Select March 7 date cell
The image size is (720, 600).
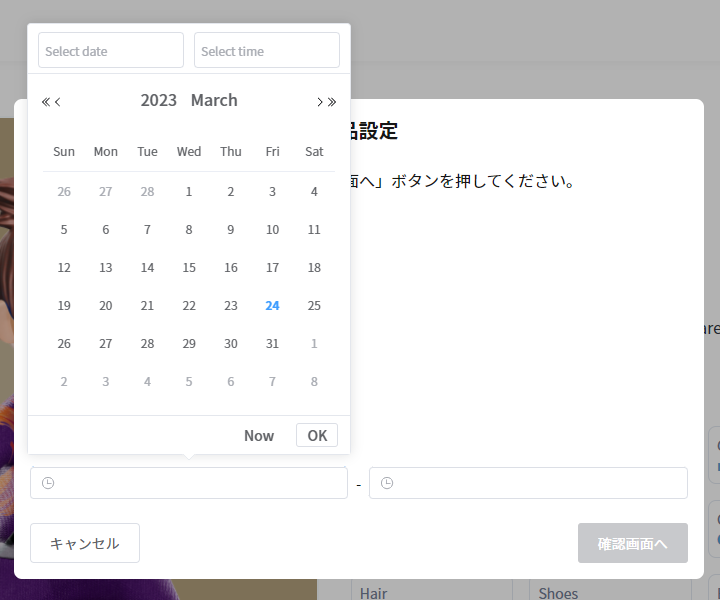(x=147, y=230)
